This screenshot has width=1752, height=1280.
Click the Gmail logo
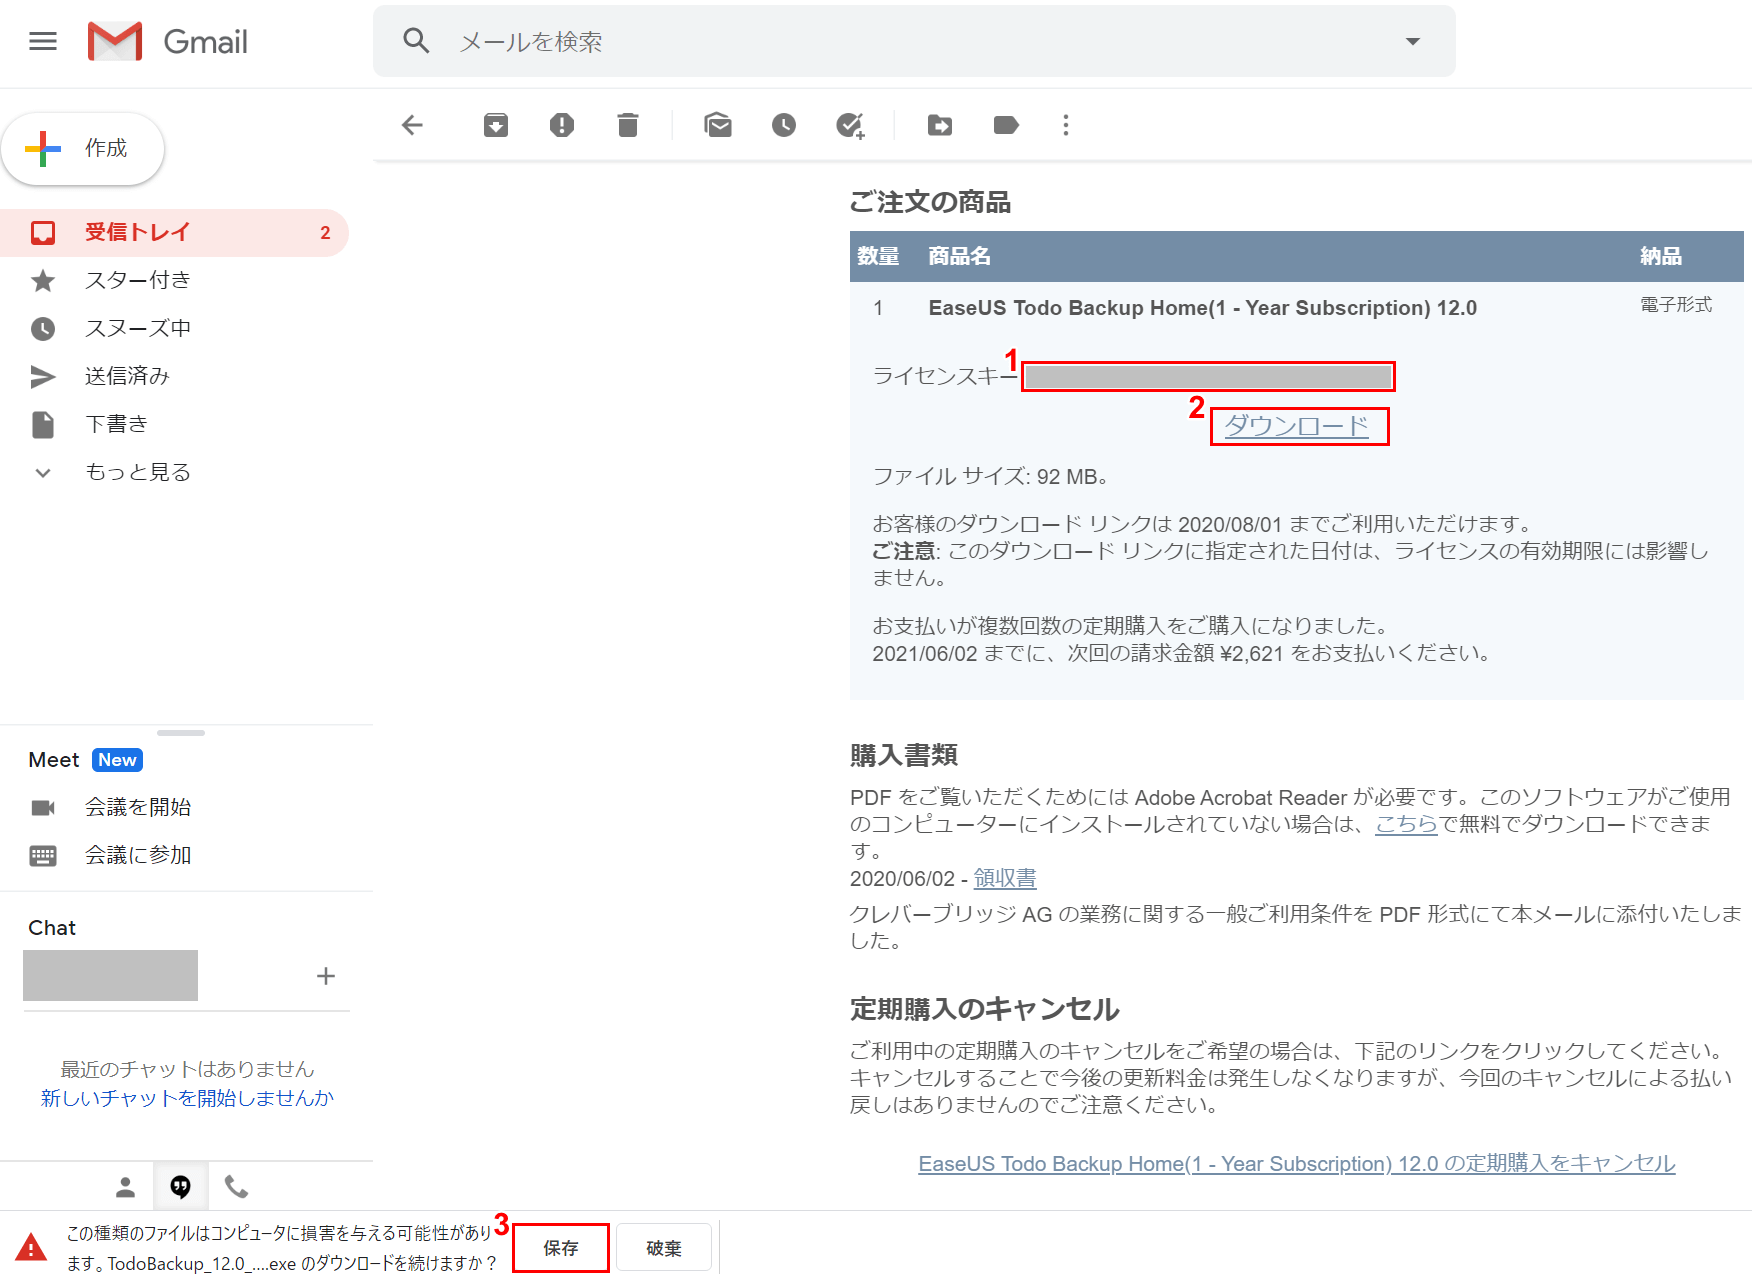[x=168, y=41]
